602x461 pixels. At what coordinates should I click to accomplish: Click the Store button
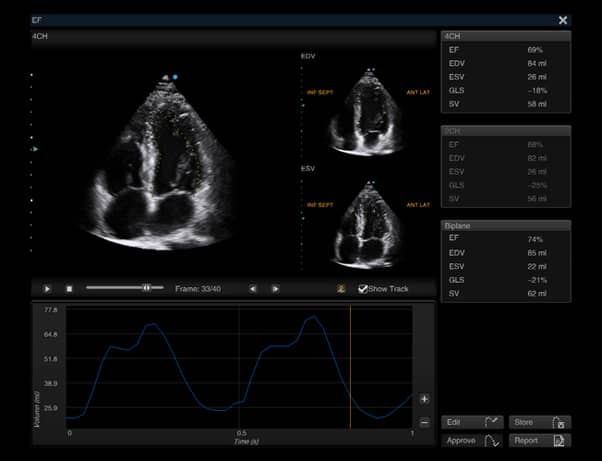[540, 422]
